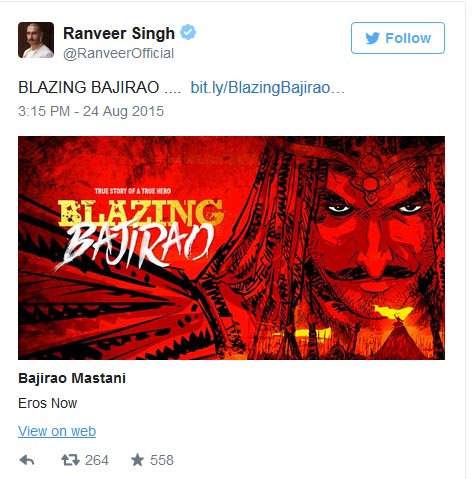Click the @RanveerOfficial handle
Viewport: 473px width, 479px height.
pos(118,53)
